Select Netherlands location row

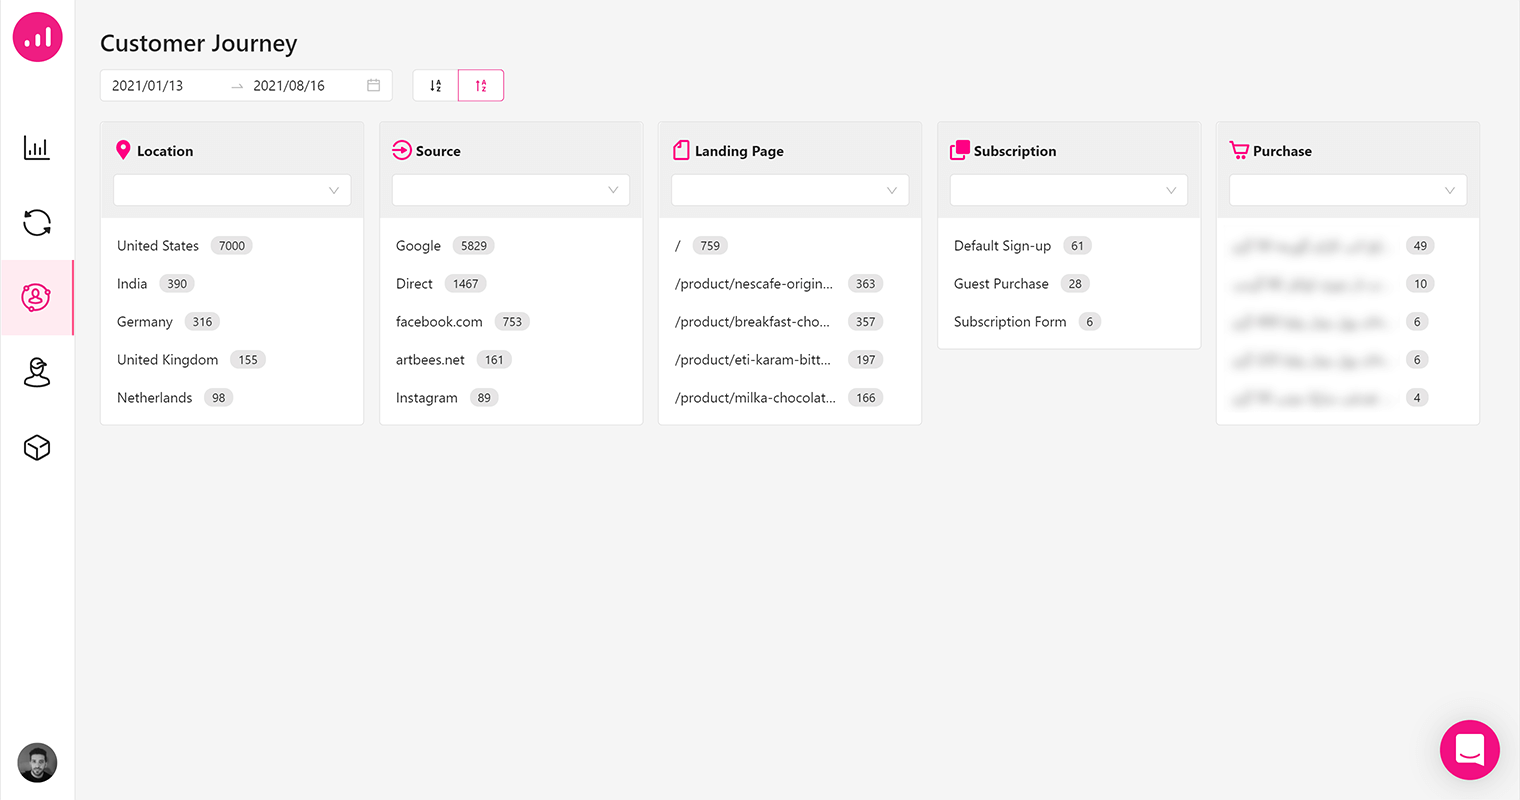pyautogui.click(x=232, y=397)
